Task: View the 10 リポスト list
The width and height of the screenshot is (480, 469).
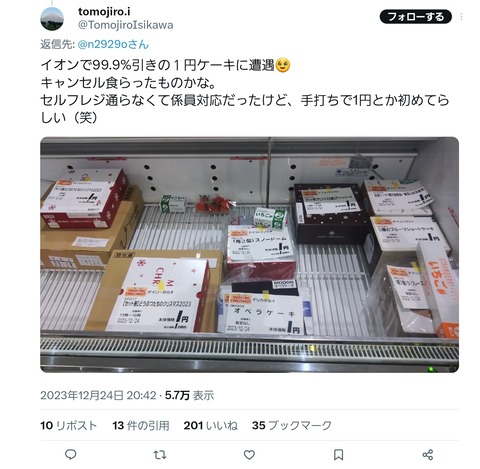Action: coord(68,426)
